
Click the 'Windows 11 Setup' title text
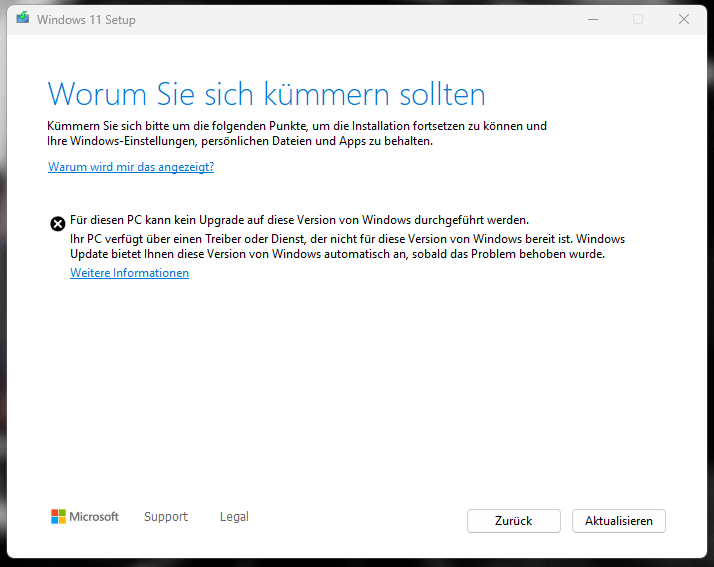[86, 20]
